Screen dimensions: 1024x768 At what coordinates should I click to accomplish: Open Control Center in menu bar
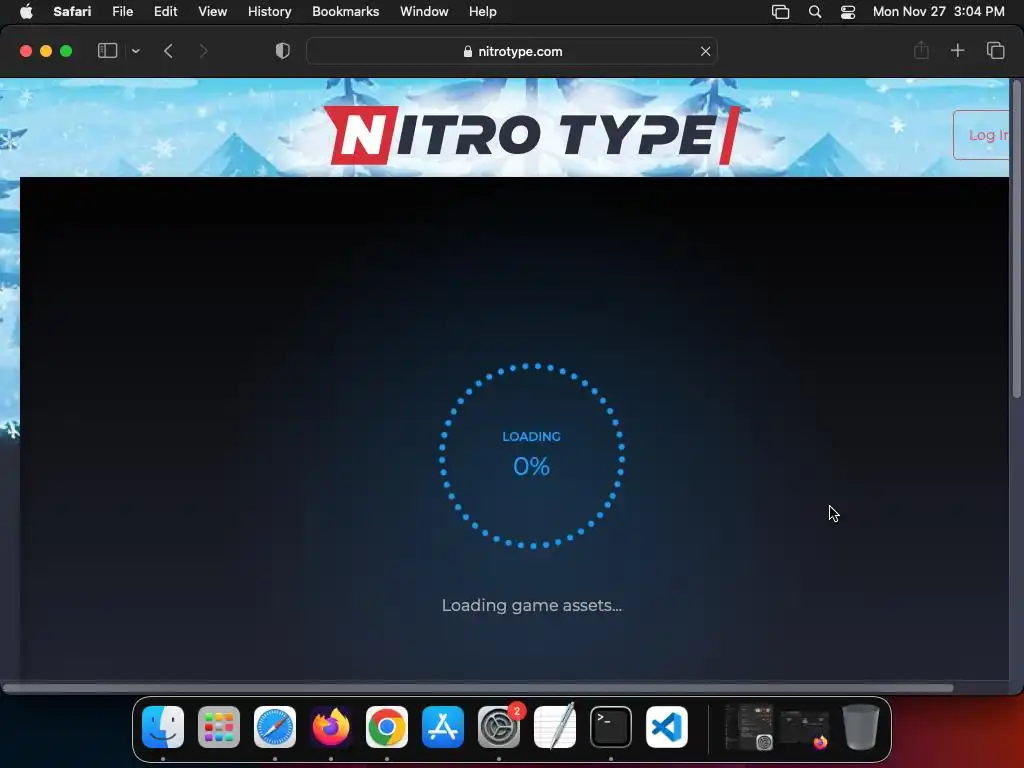click(848, 12)
